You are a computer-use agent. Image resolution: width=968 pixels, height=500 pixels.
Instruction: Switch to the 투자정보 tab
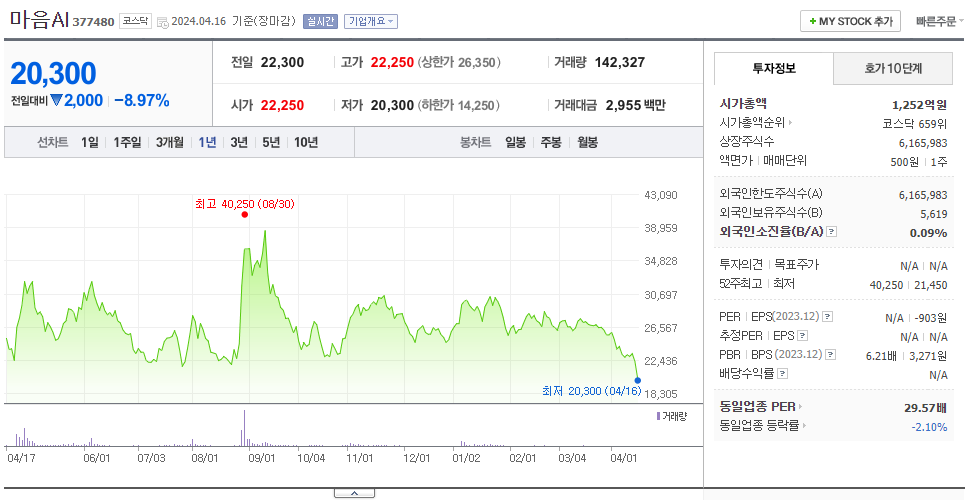click(774, 69)
